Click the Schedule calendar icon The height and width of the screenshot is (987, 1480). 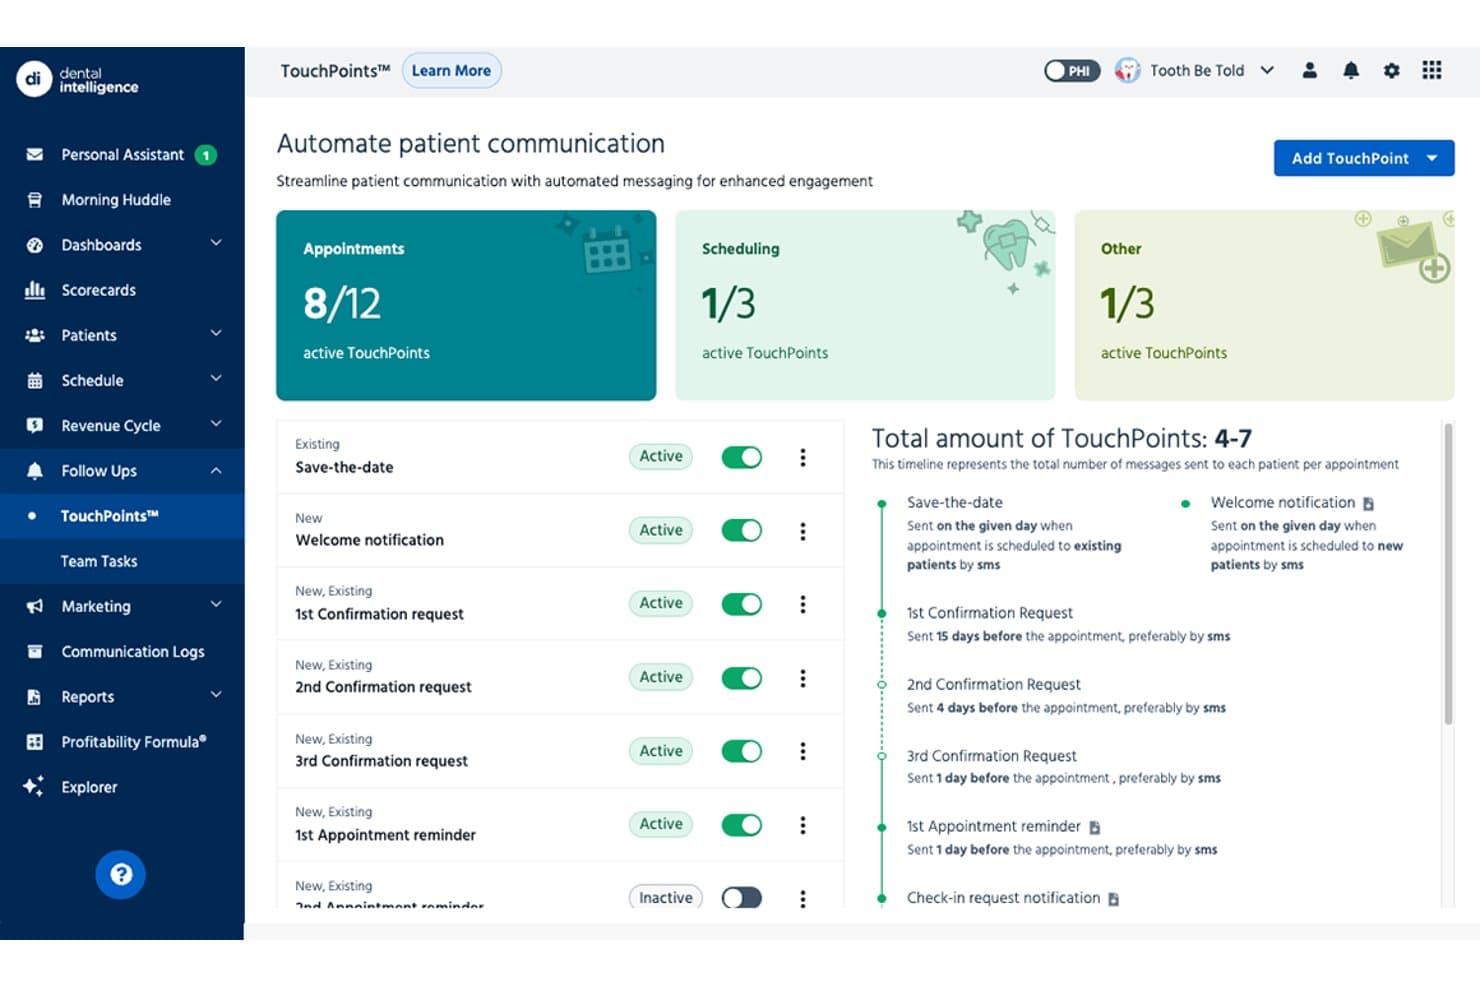(34, 380)
